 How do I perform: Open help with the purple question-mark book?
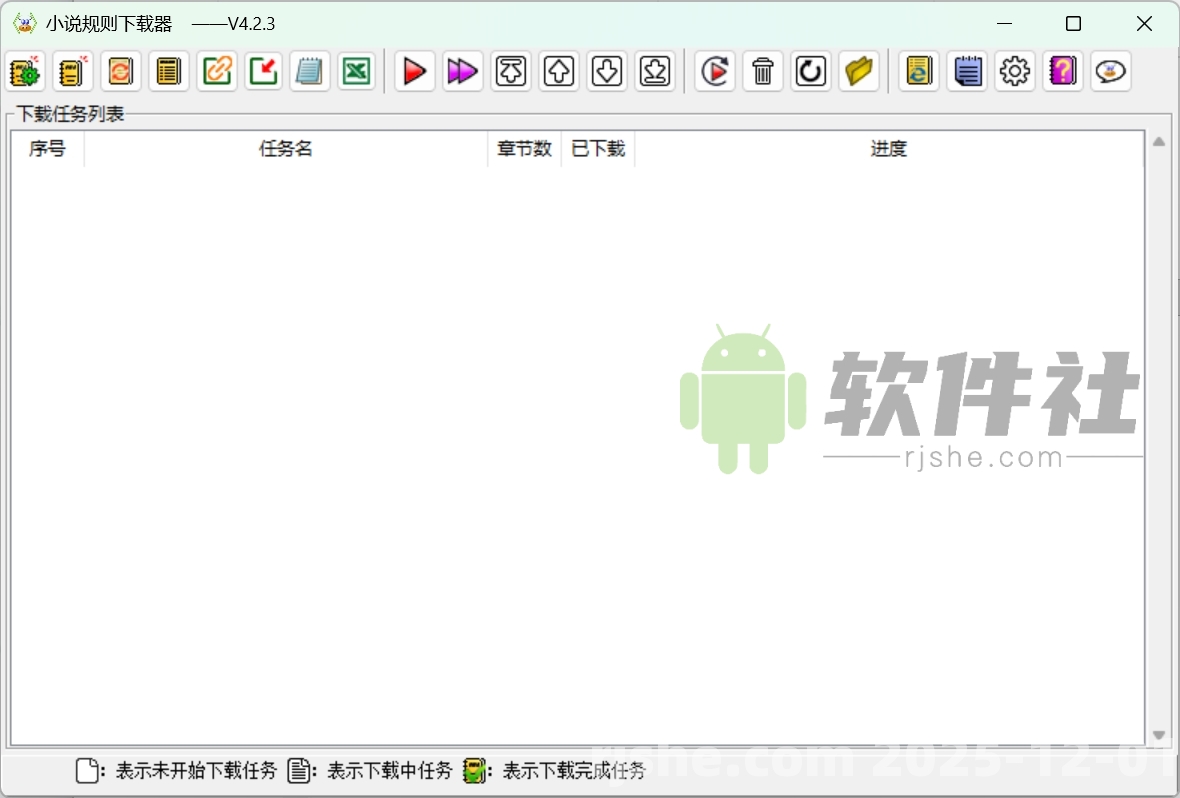coord(1062,71)
